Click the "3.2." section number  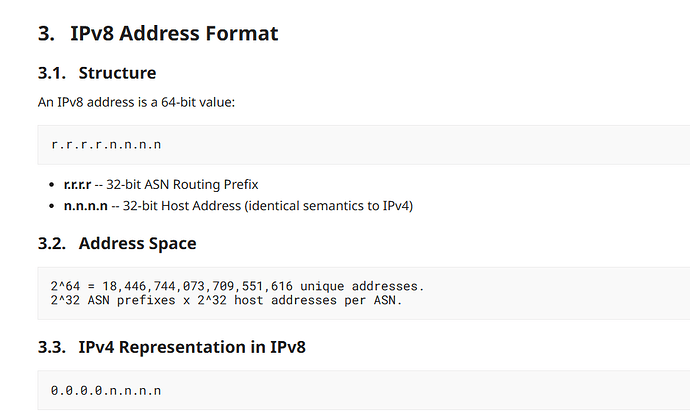tap(52, 243)
